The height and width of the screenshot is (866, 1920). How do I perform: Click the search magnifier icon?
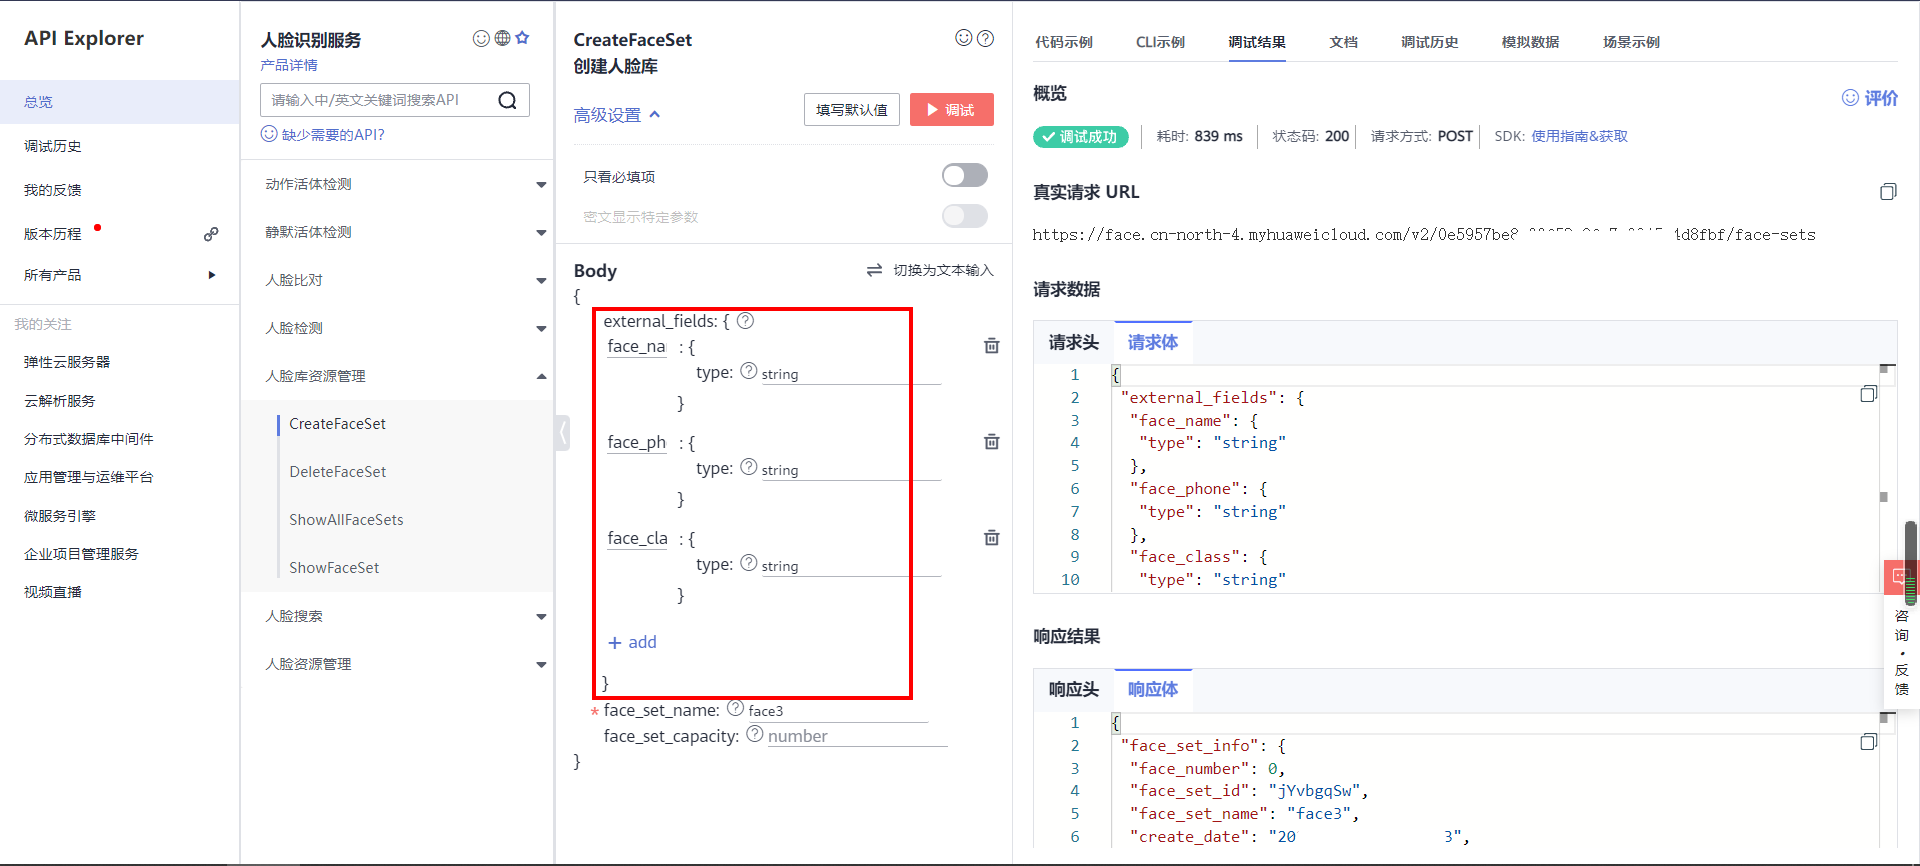(507, 100)
